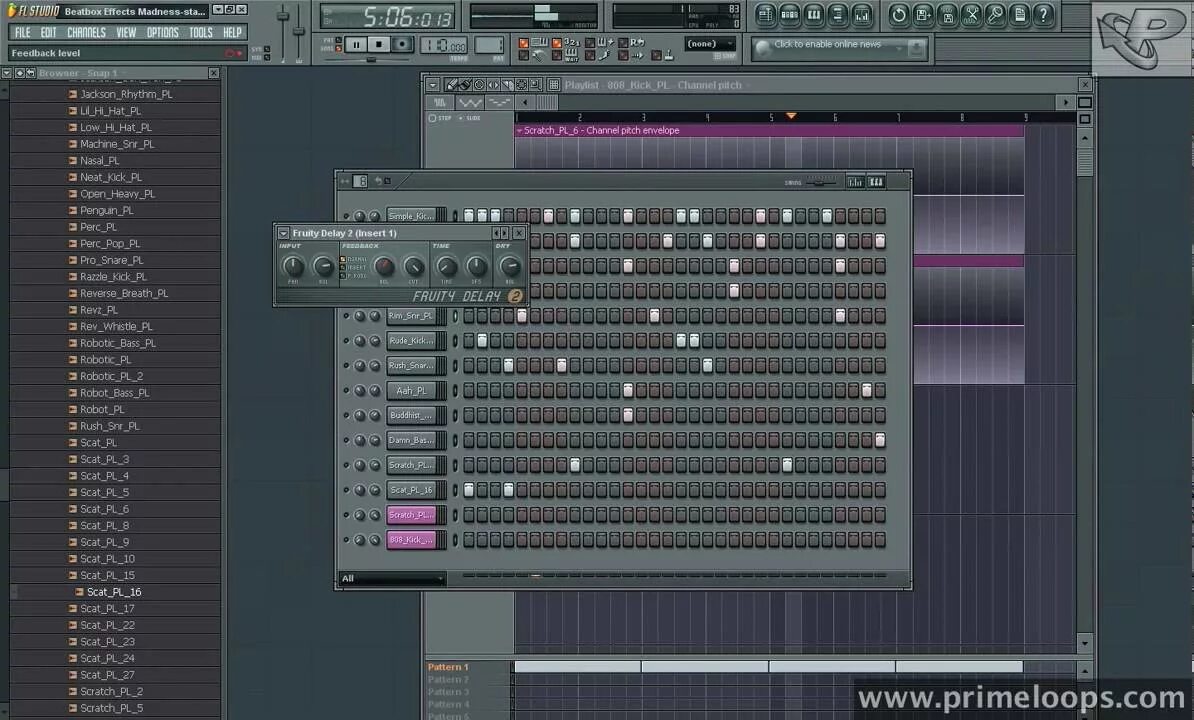Click the scissors render icon in the toolbar
This screenshot has height=720, width=1194.
pos(972,15)
